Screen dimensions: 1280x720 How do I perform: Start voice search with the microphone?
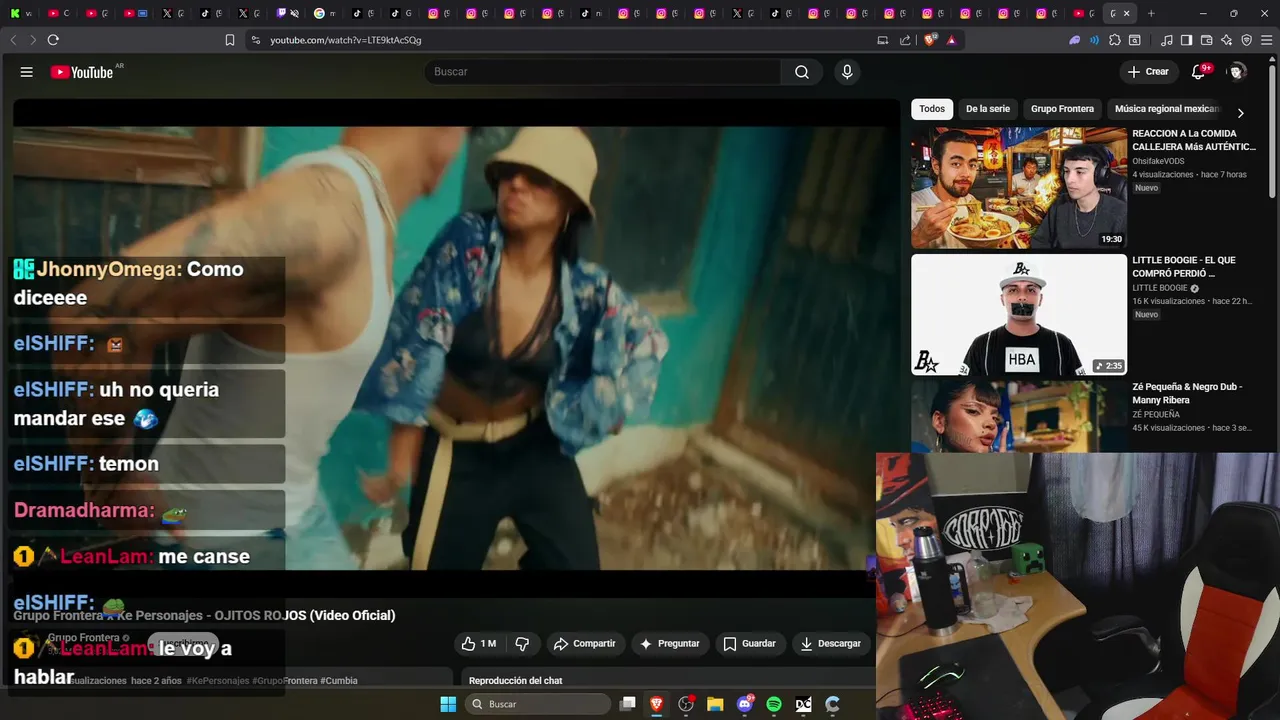[x=847, y=72]
